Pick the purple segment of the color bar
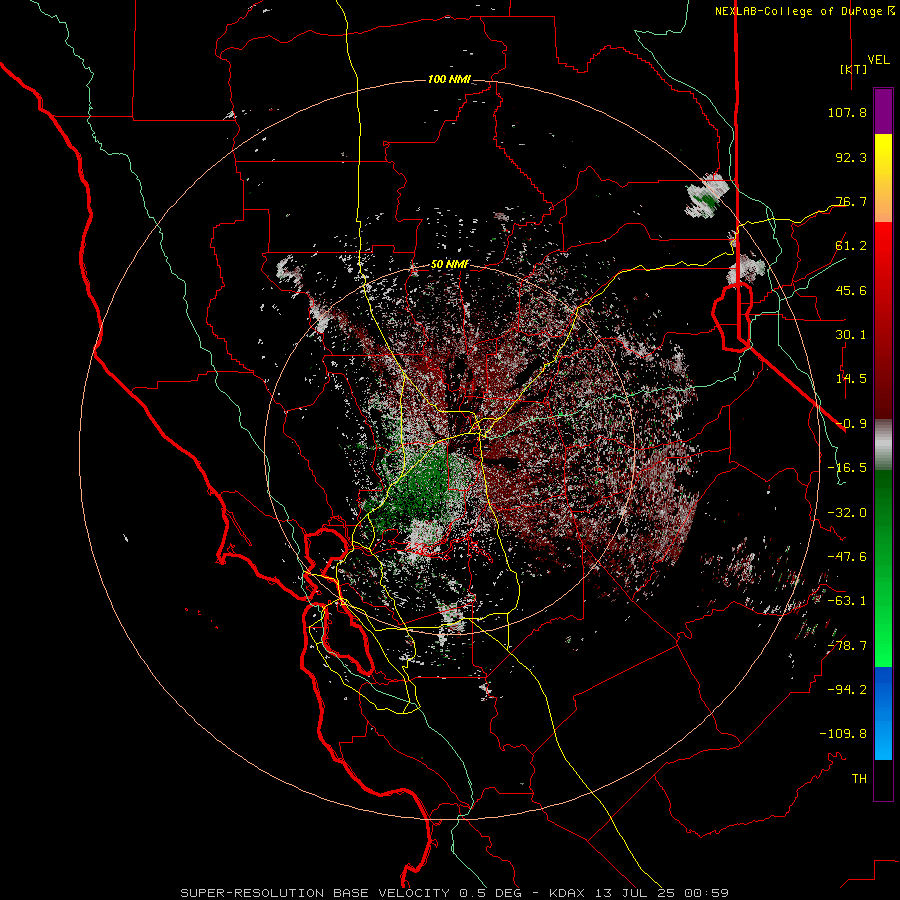Viewport: 900px width, 900px height. [883, 111]
